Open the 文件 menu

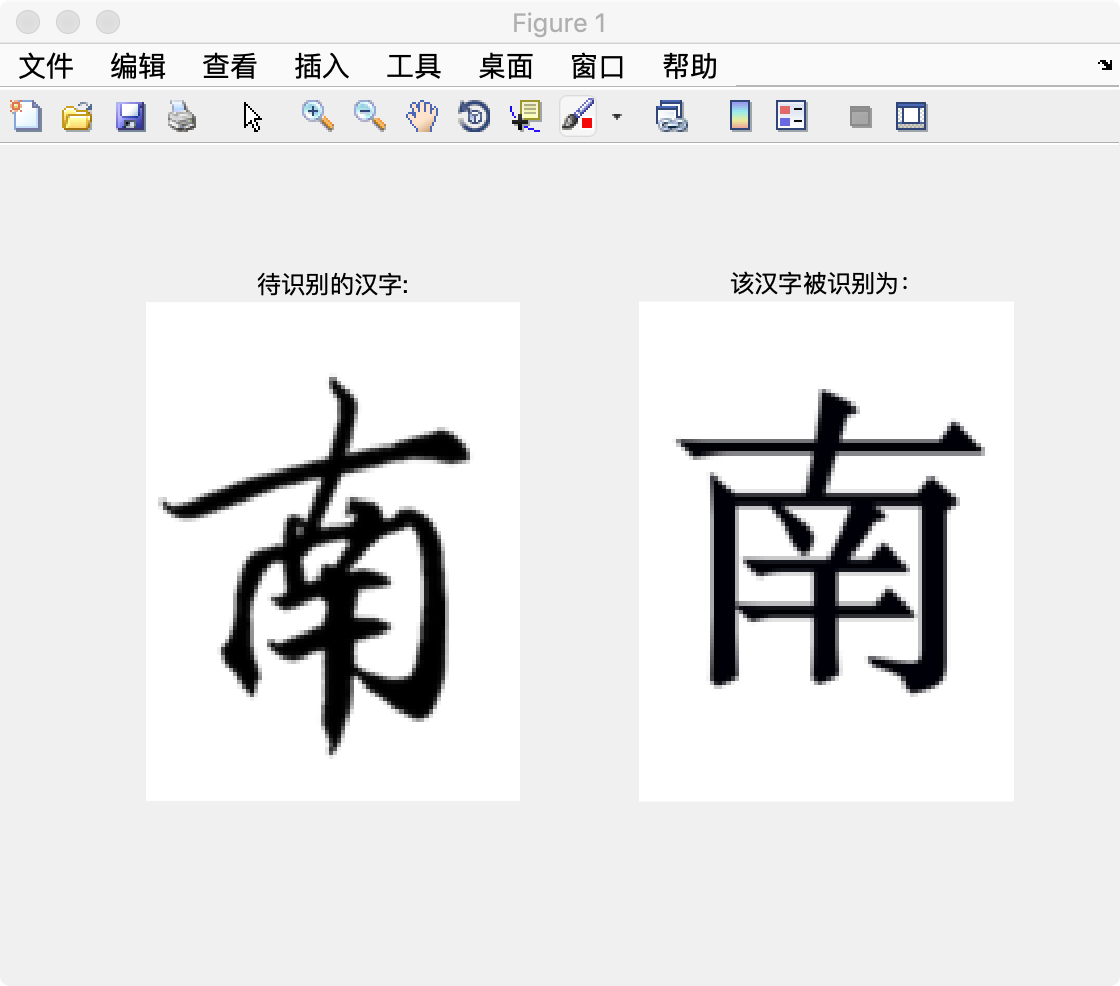(46, 66)
